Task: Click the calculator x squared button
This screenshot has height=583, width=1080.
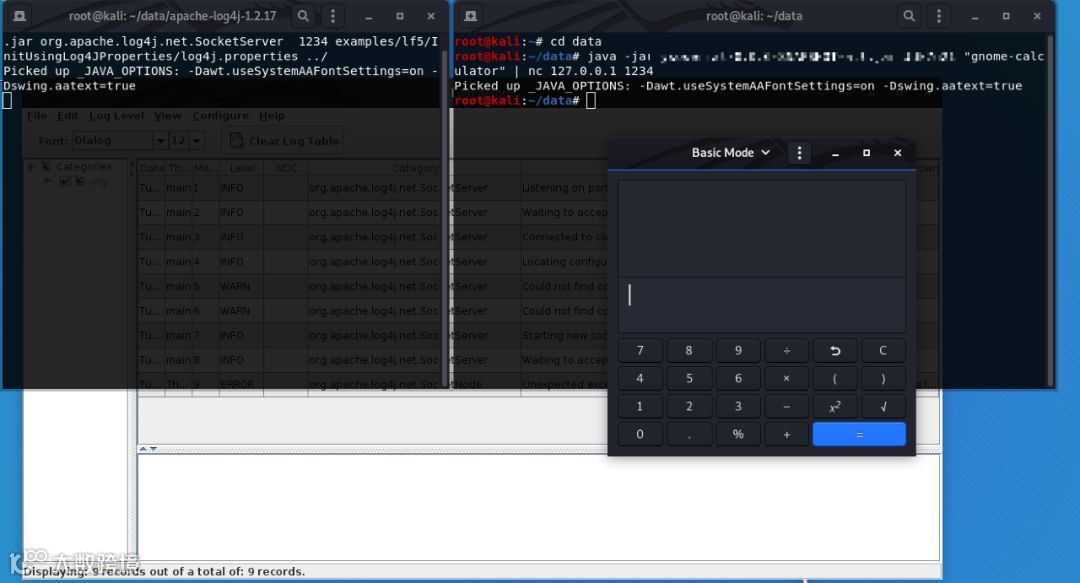Action: tap(835, 407)
